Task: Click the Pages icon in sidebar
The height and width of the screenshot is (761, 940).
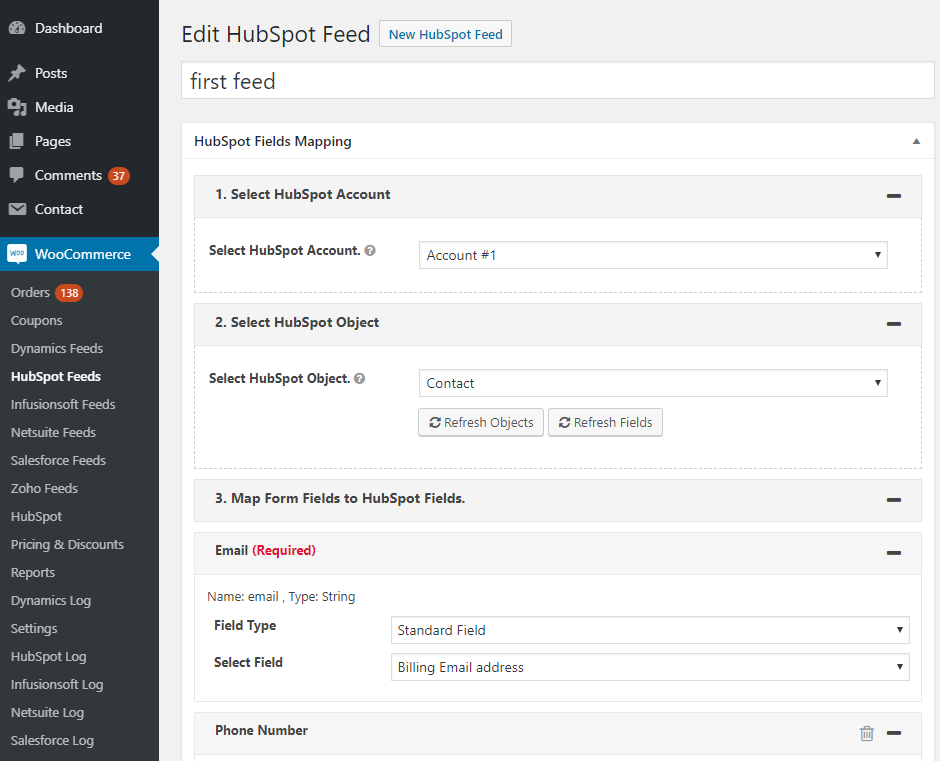Action: [x=17, y=142]
